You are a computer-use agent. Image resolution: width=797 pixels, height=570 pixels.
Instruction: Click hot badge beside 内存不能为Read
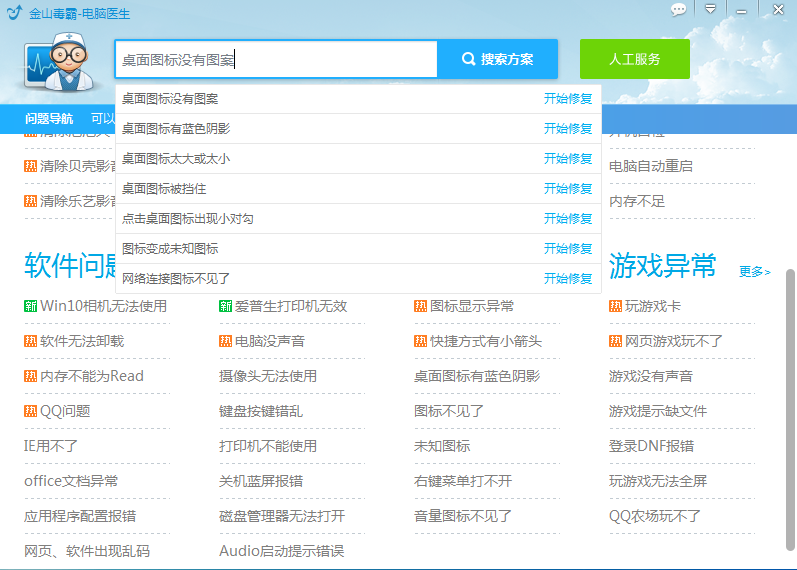tap(30, 376)
